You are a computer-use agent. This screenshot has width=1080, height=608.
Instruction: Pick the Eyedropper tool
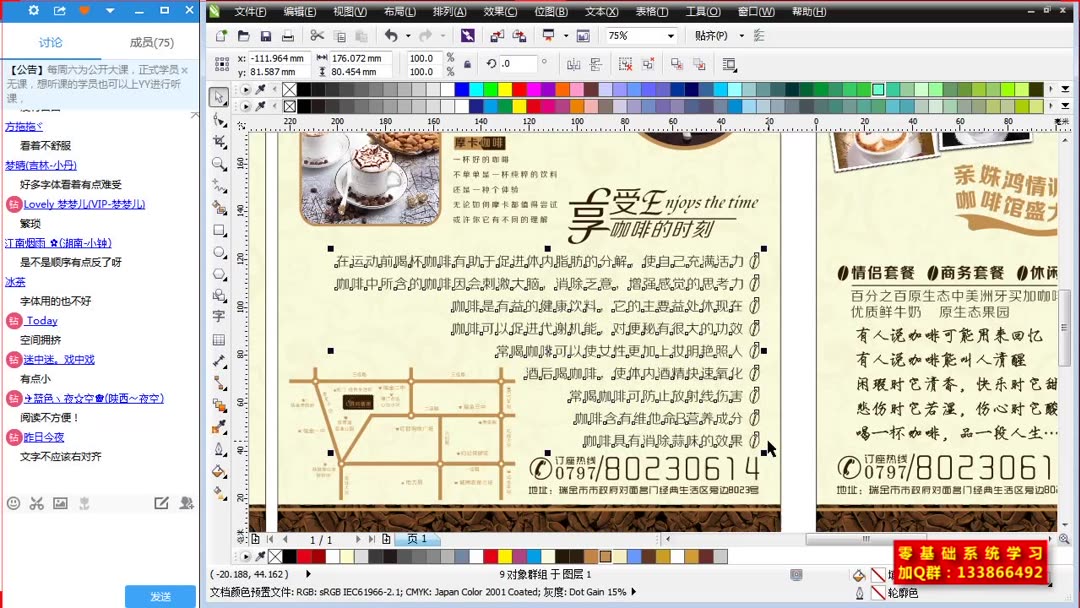pyautogui.click(x=221, y=427)
